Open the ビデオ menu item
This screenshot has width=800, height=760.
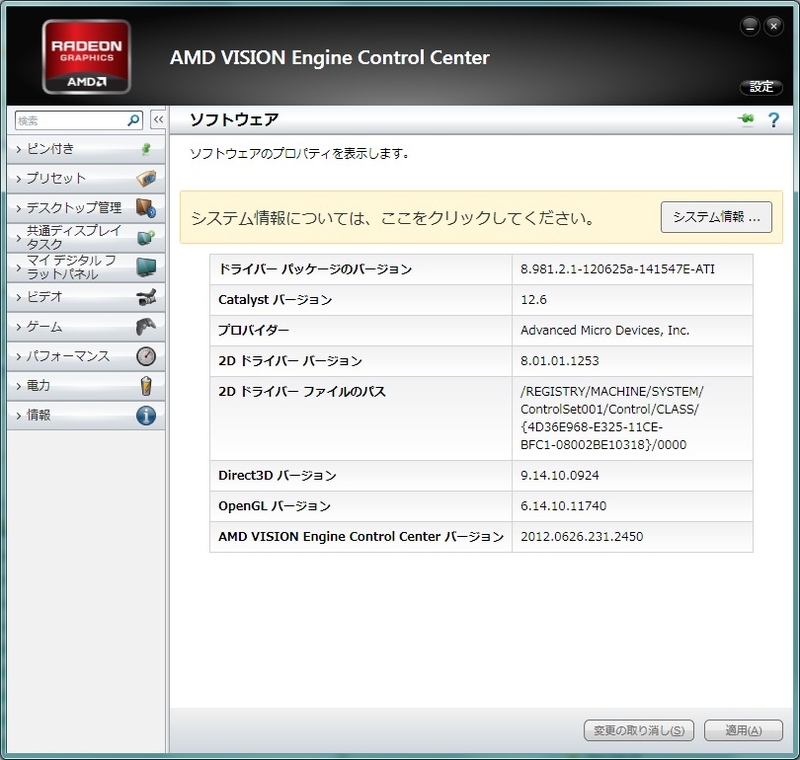point(86,297)
